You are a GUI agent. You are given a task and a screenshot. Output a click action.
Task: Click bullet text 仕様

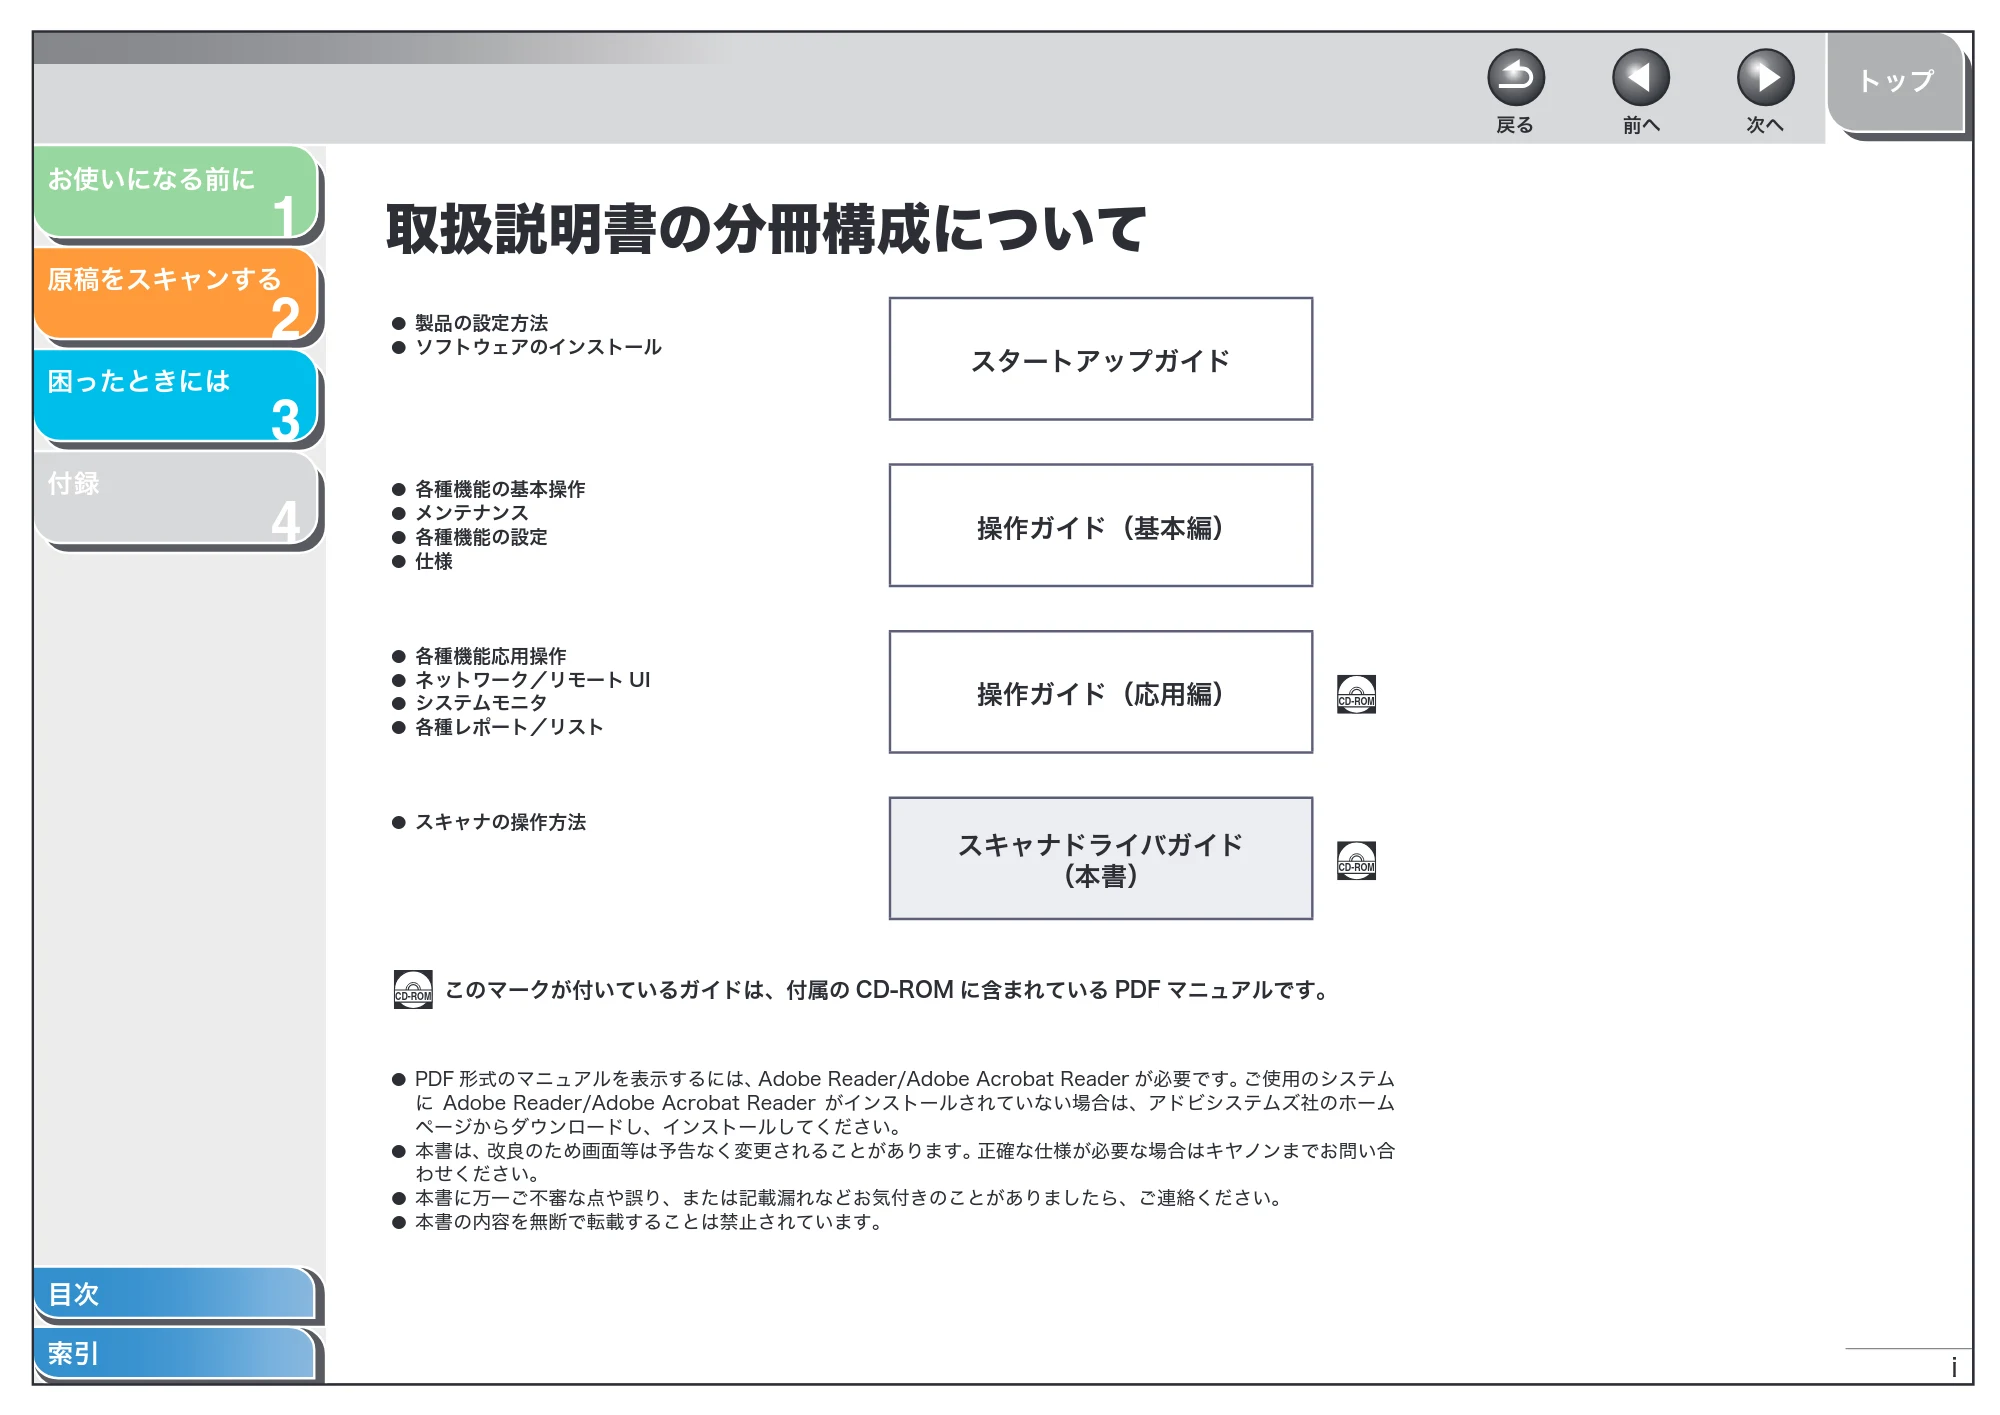coord(433,561)
